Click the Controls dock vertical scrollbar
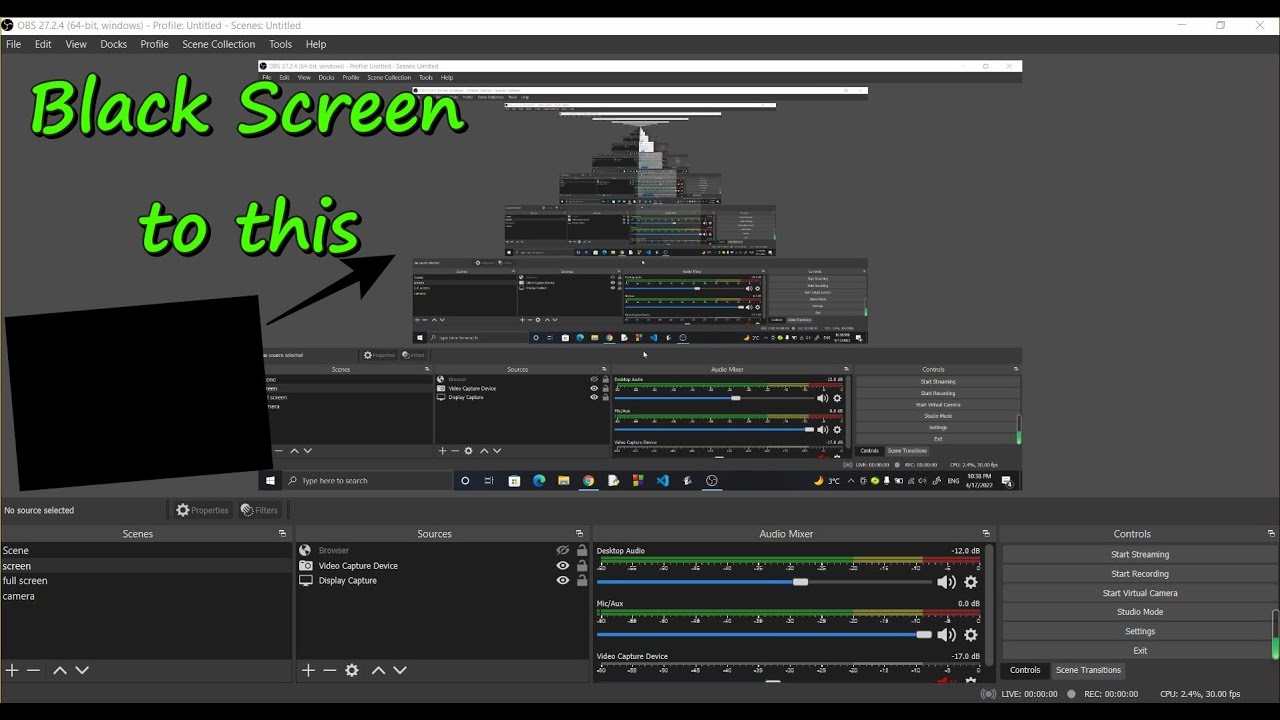Image resolution: width=1280 pixels, height=720 pixels. coord(1275,634)
